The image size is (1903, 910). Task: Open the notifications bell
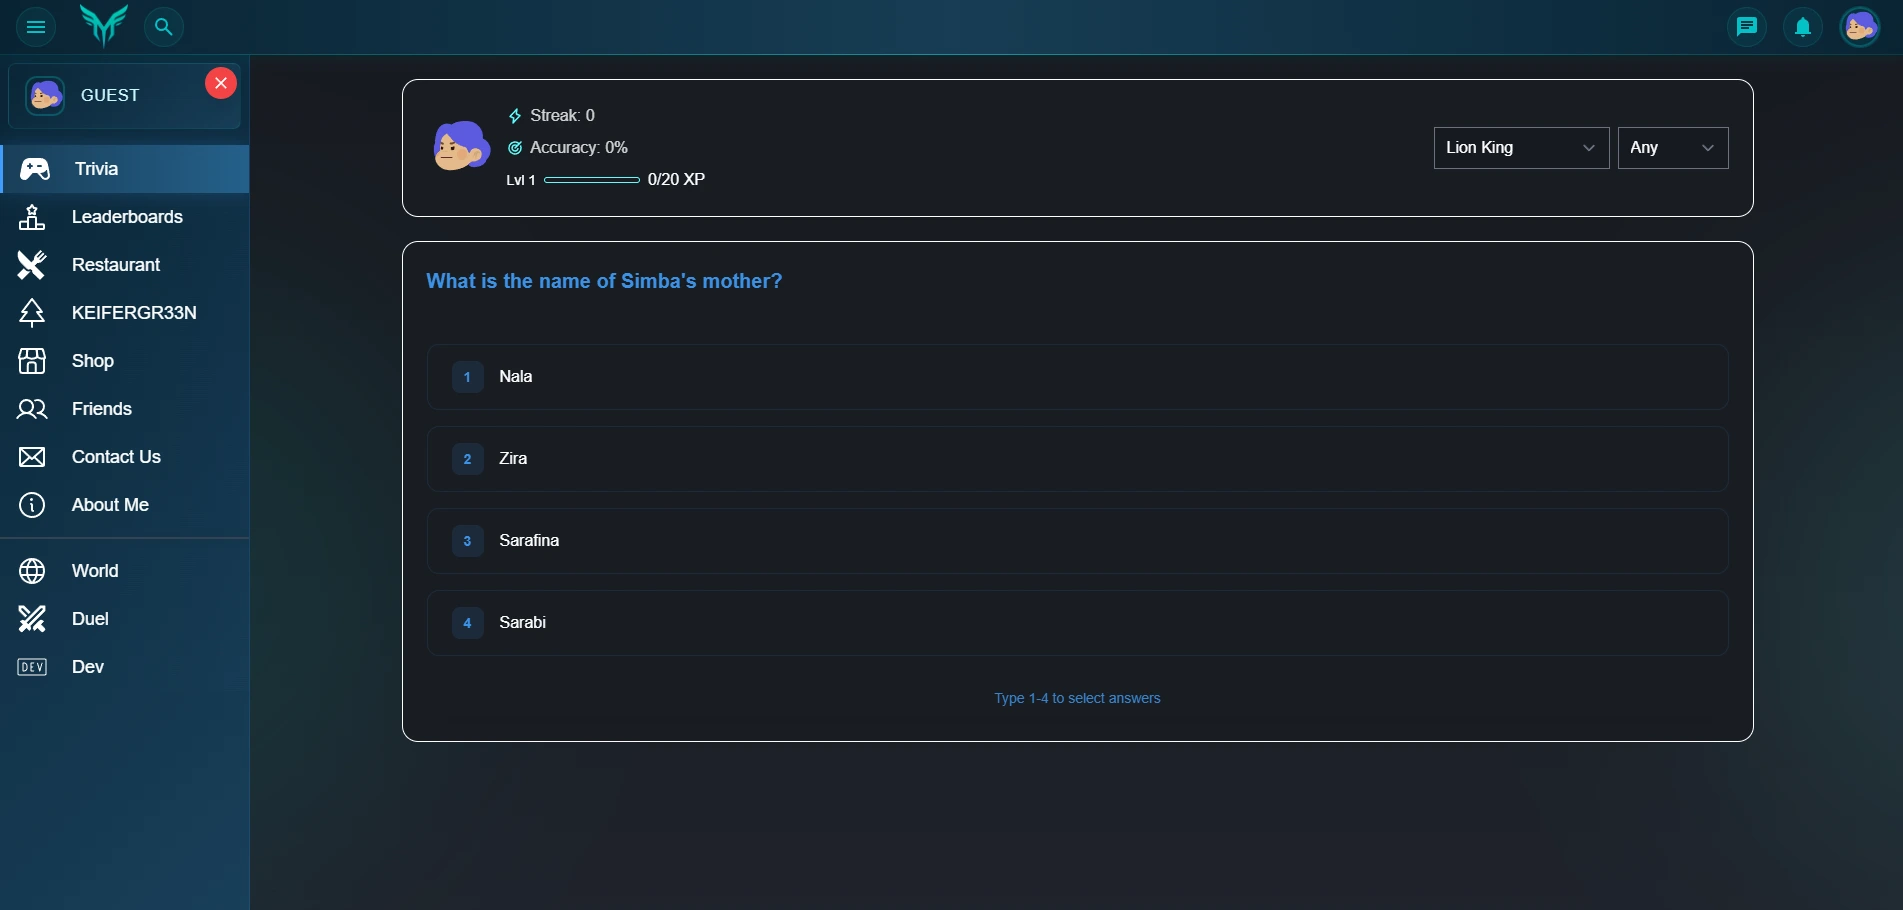pos(1803,27)
